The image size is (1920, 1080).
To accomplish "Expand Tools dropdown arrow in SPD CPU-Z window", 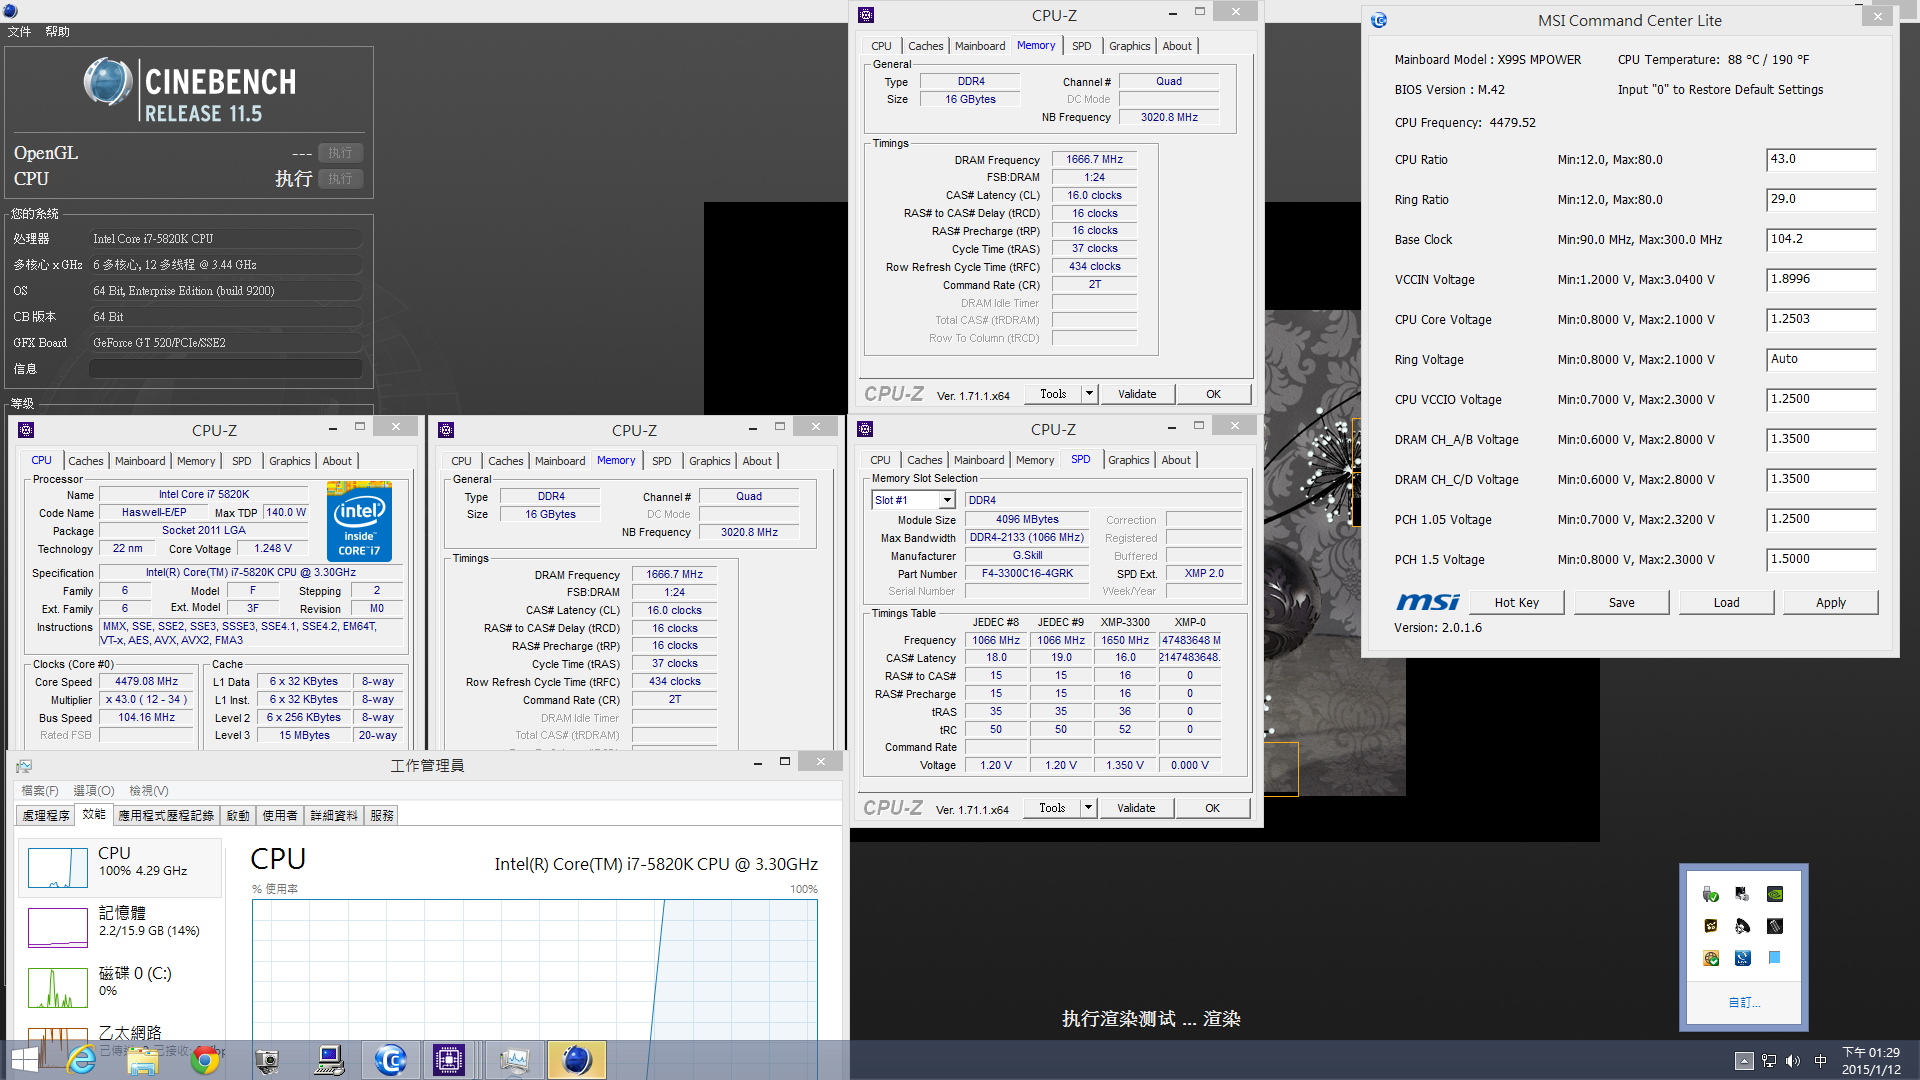I will pyautogui.click(x=1088, y=808).
